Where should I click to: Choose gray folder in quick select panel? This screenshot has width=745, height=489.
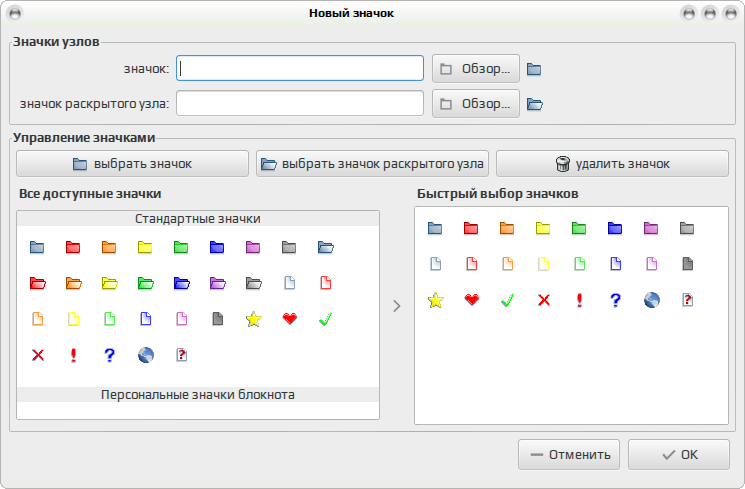click(687, 229)
